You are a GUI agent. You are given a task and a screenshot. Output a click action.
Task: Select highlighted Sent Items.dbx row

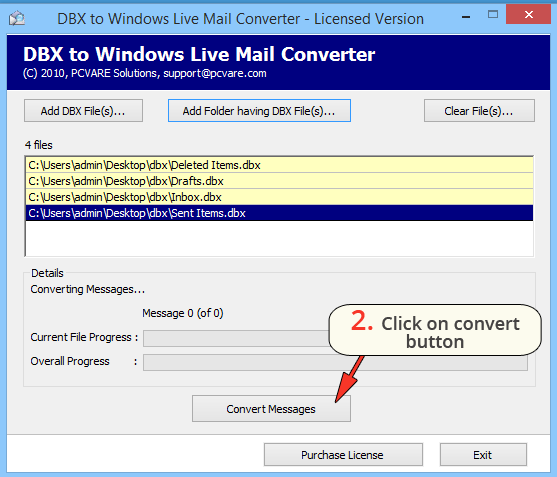pyautogui.click(x=279, y=213)
